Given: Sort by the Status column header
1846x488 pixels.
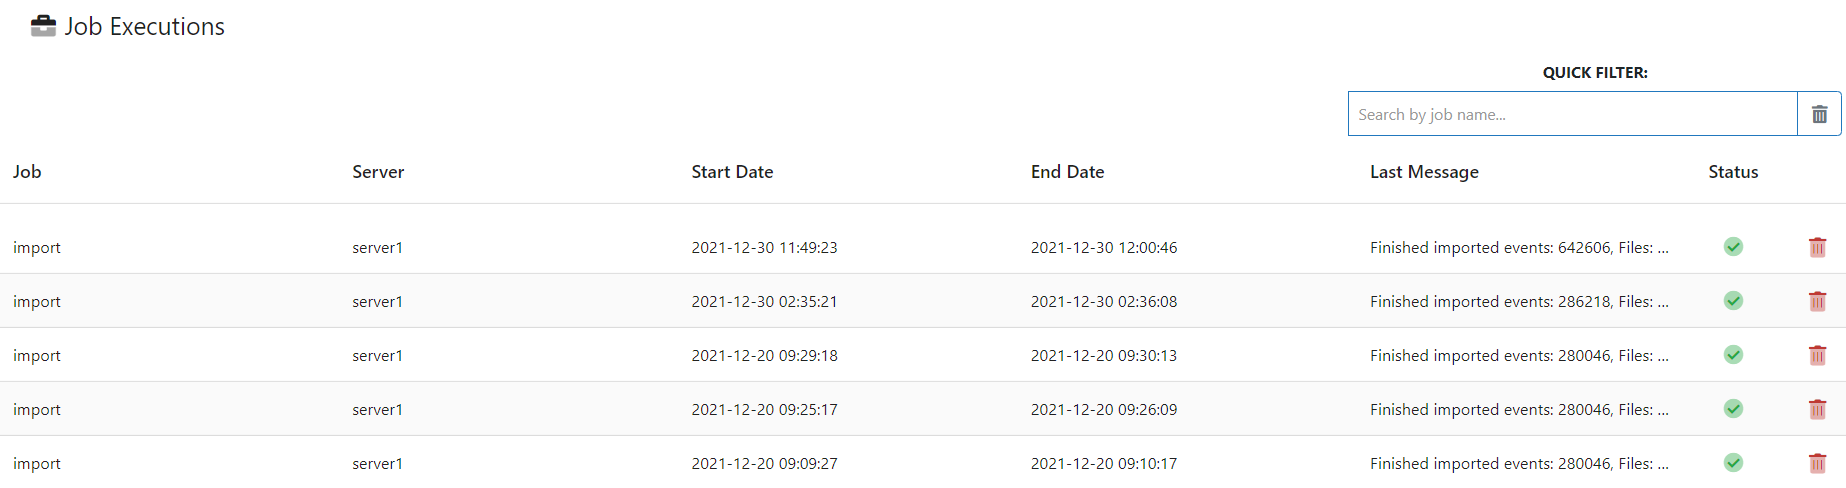Looking at the screenshot, I should pos(1733,172).
